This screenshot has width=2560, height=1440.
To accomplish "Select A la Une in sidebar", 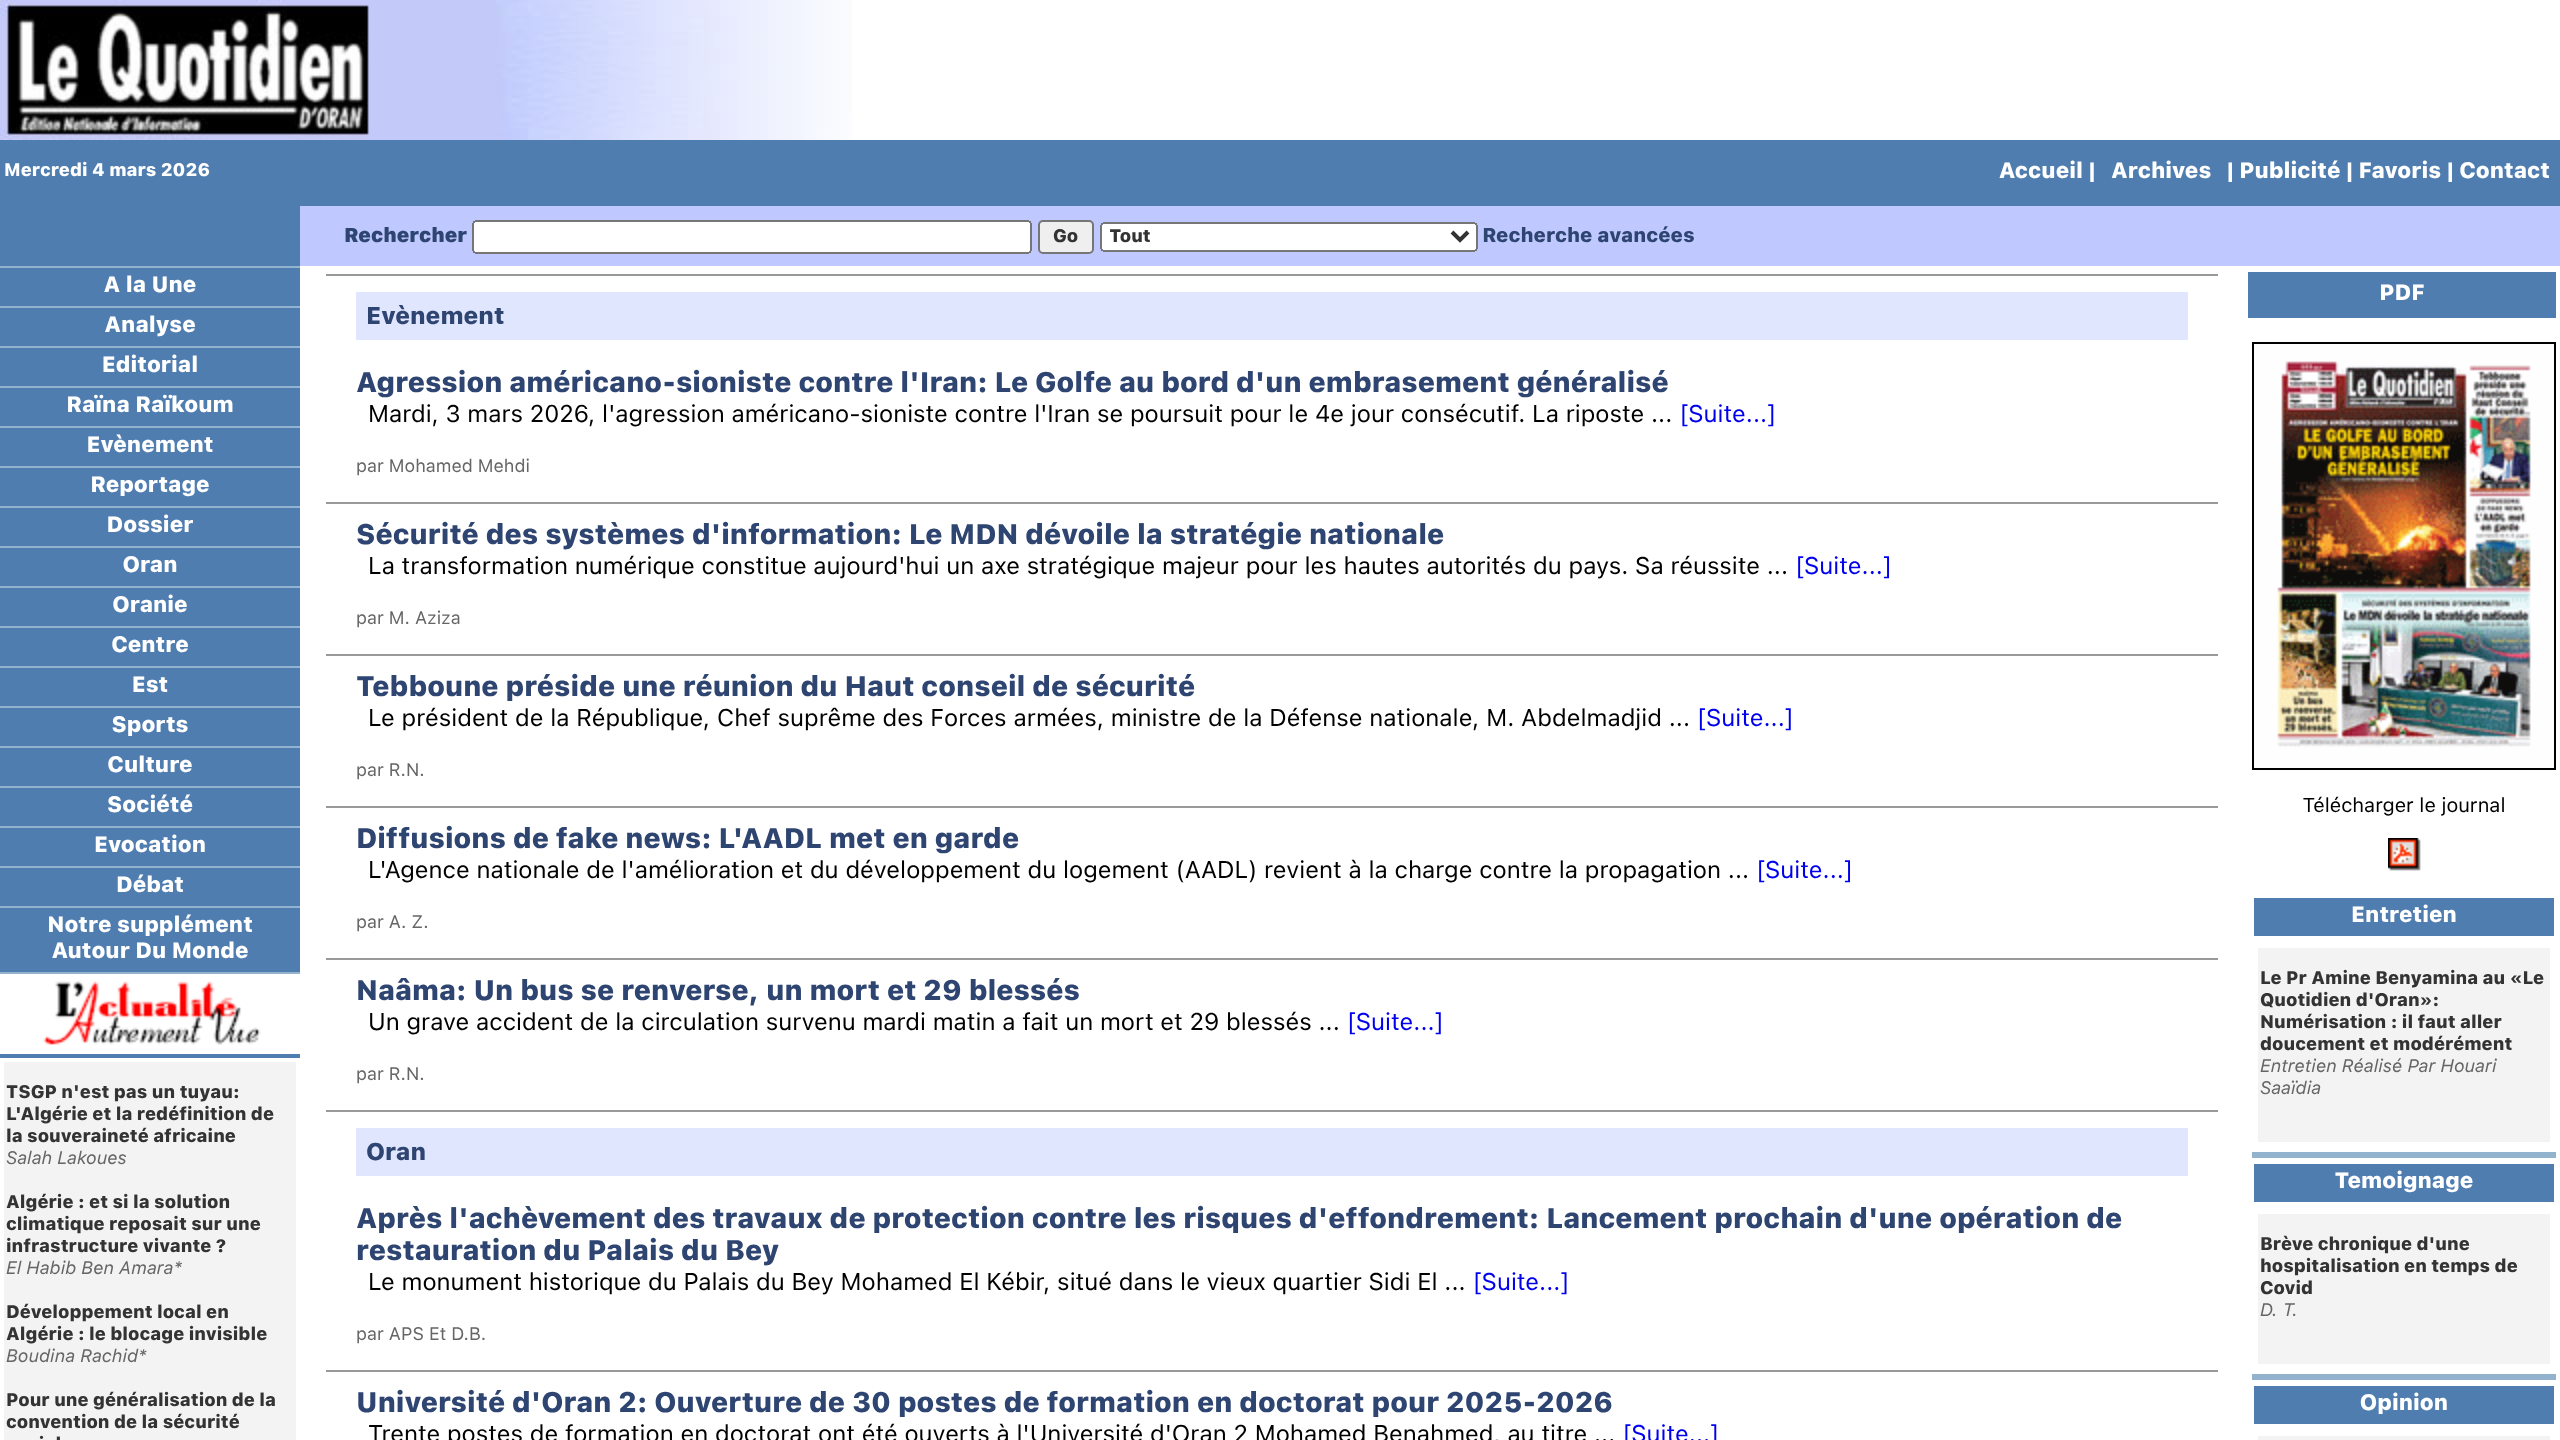I will pyautogui.click(x=149, y=284).
